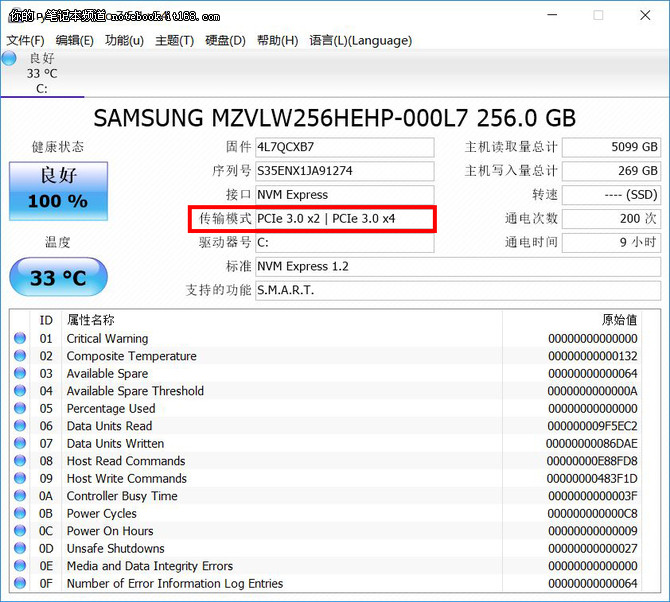Open the 帮助(H) menu

tap(277, 41)
